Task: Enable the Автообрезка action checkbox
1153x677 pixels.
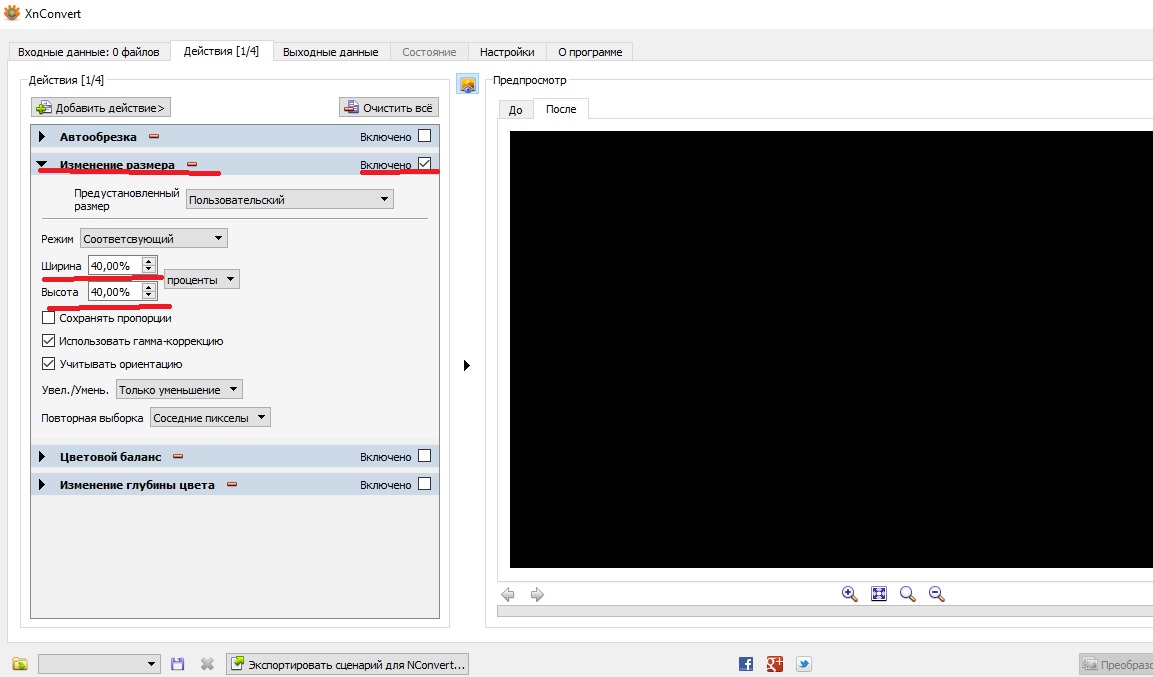Action: point(424,136)
